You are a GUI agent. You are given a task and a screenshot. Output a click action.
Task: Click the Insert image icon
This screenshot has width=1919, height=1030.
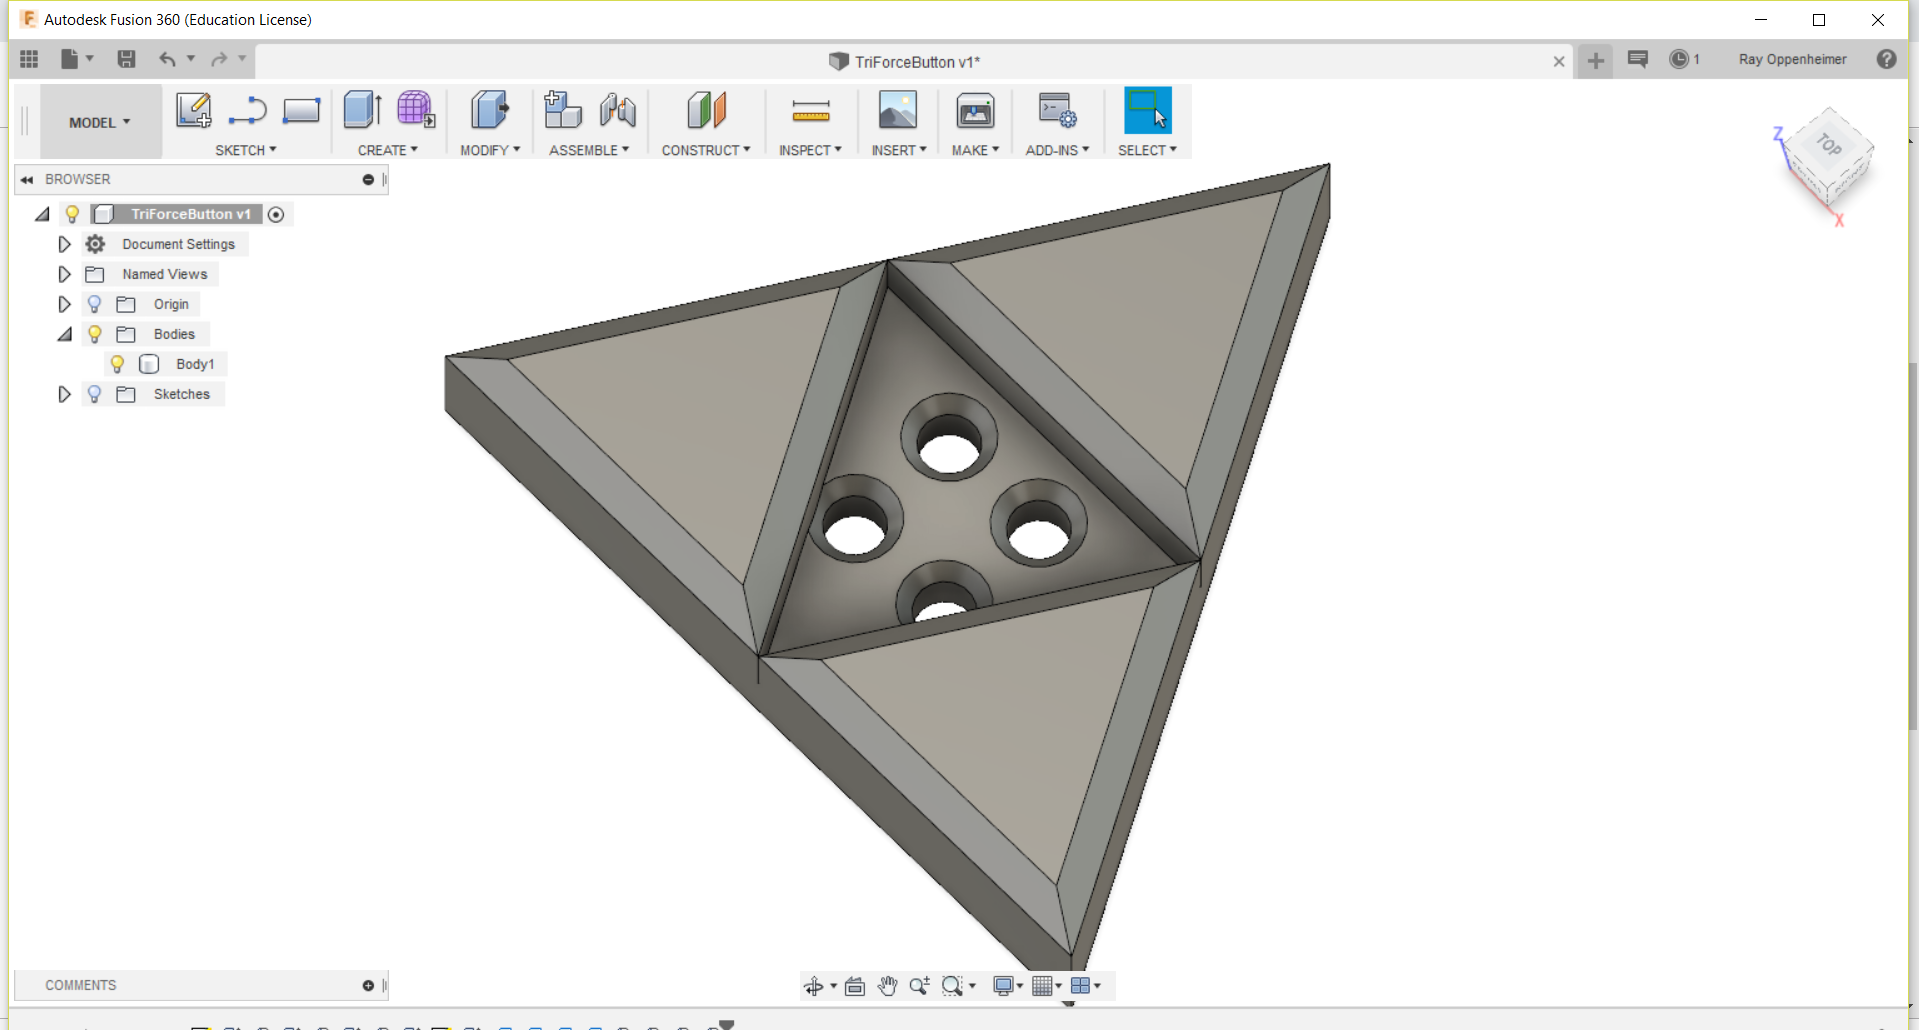[x=898, y=110]
